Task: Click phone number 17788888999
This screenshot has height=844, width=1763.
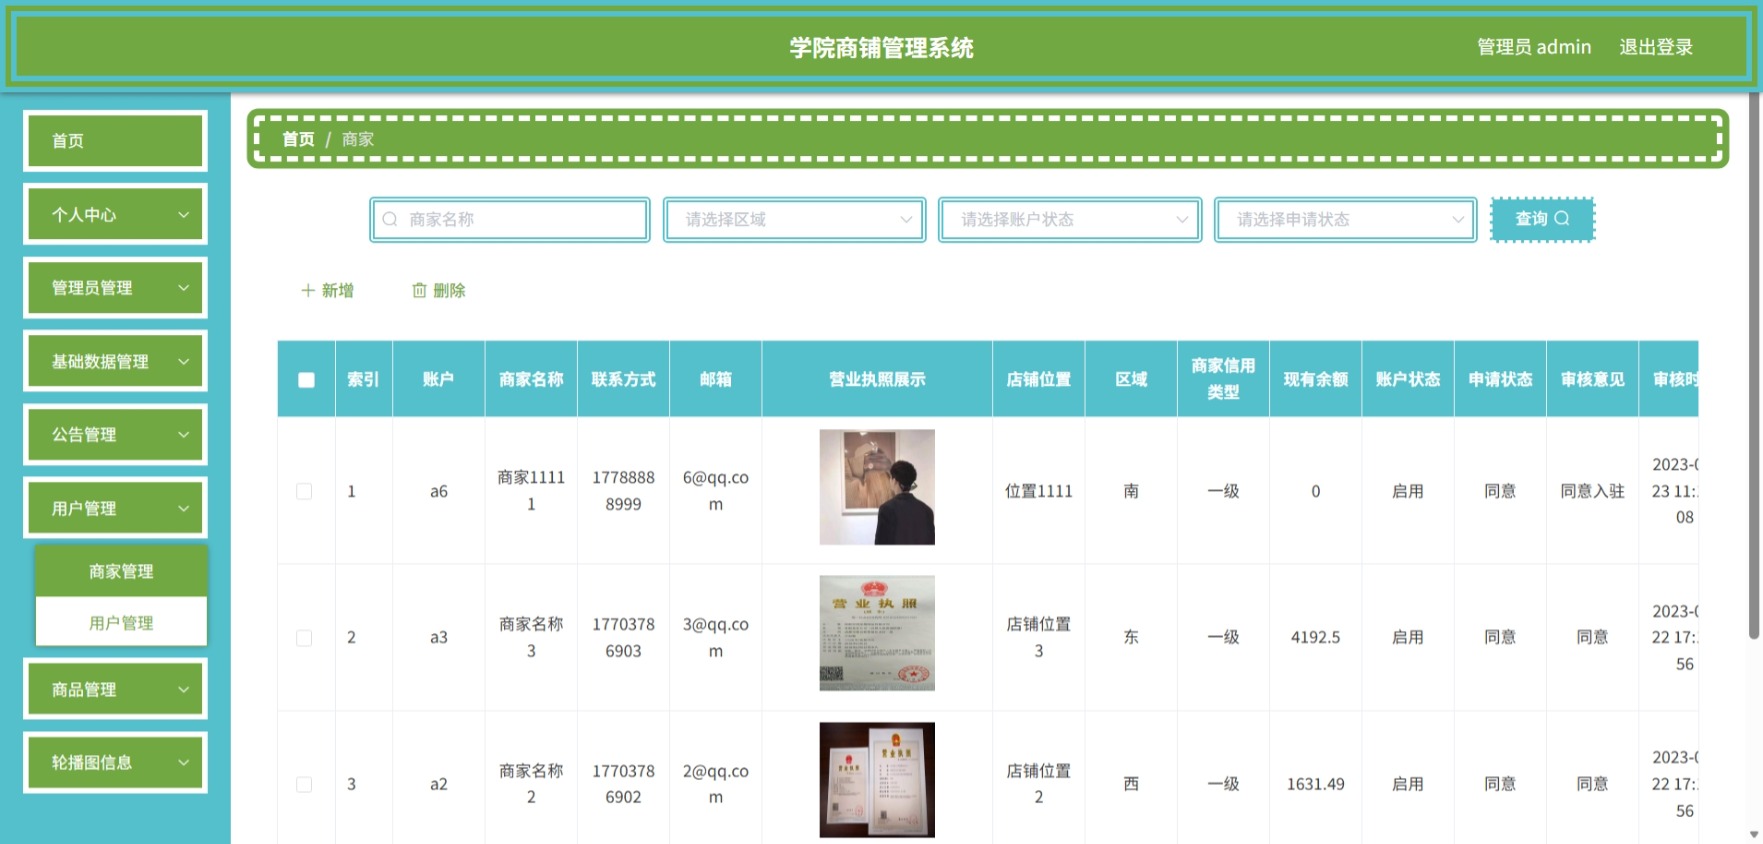Action: pyautogui.click(x=623, y=491)
